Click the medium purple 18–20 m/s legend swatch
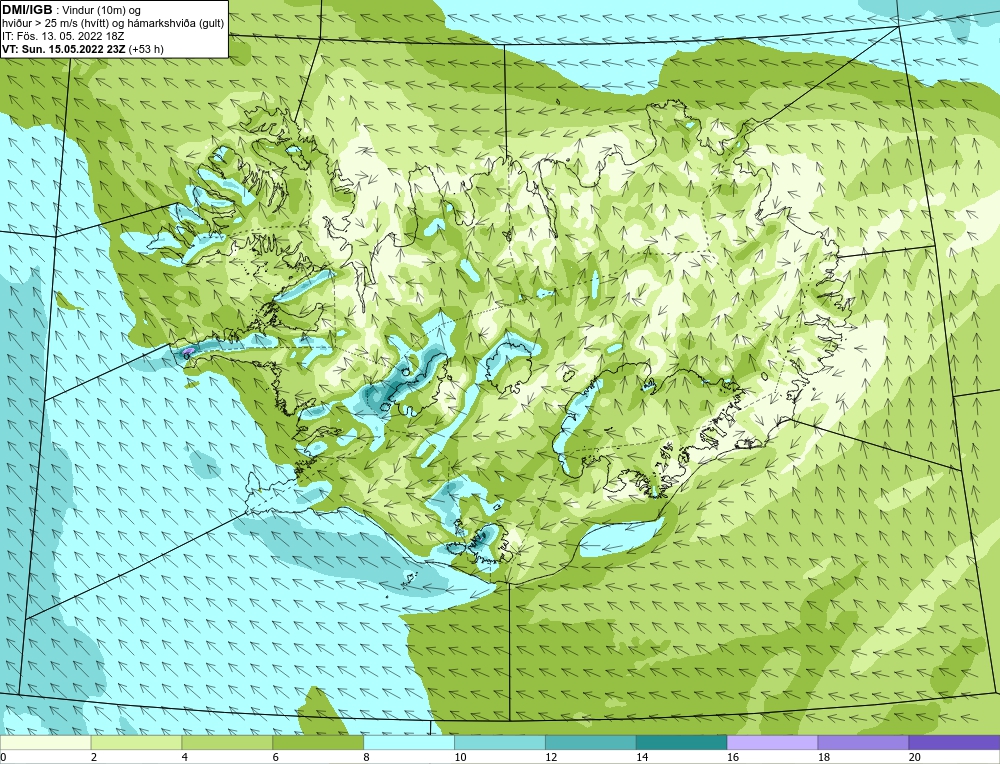This screenshot has height=764, width=1000. point(864,742)
